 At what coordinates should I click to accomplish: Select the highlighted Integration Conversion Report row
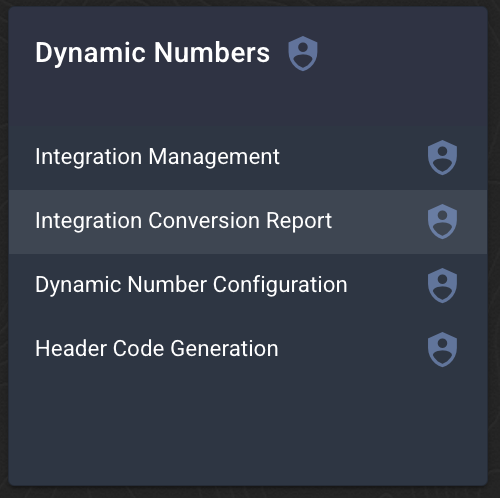[x=248, y=222]
